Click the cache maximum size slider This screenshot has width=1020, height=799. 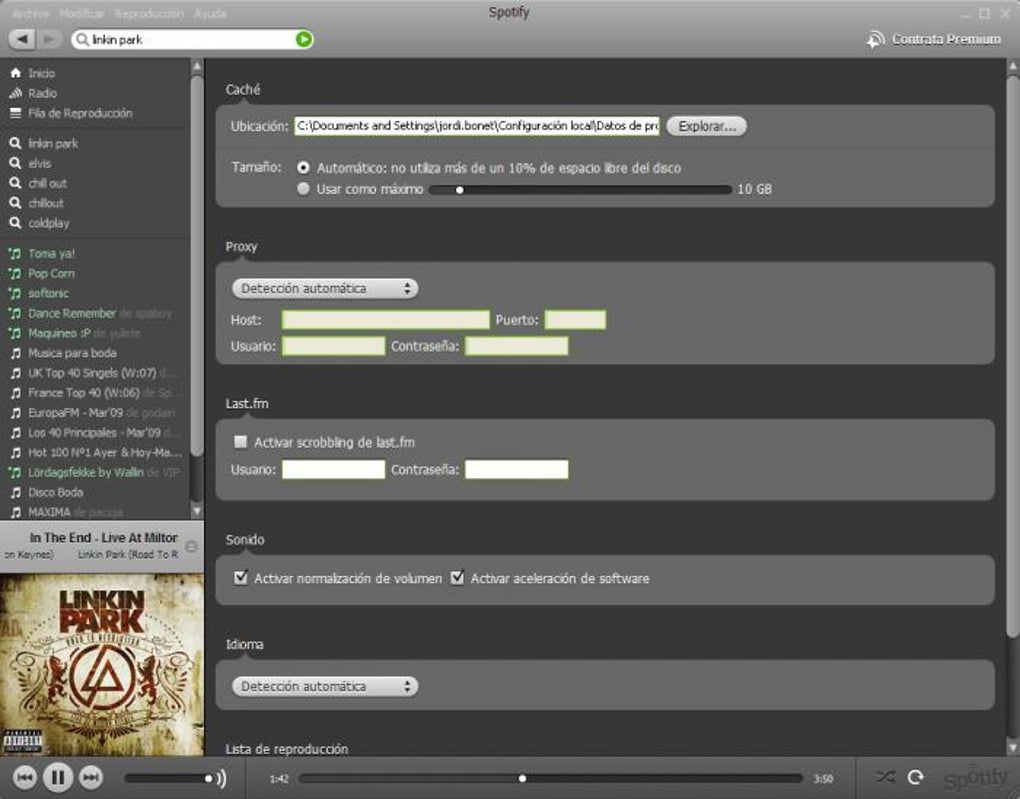(580, 189)
